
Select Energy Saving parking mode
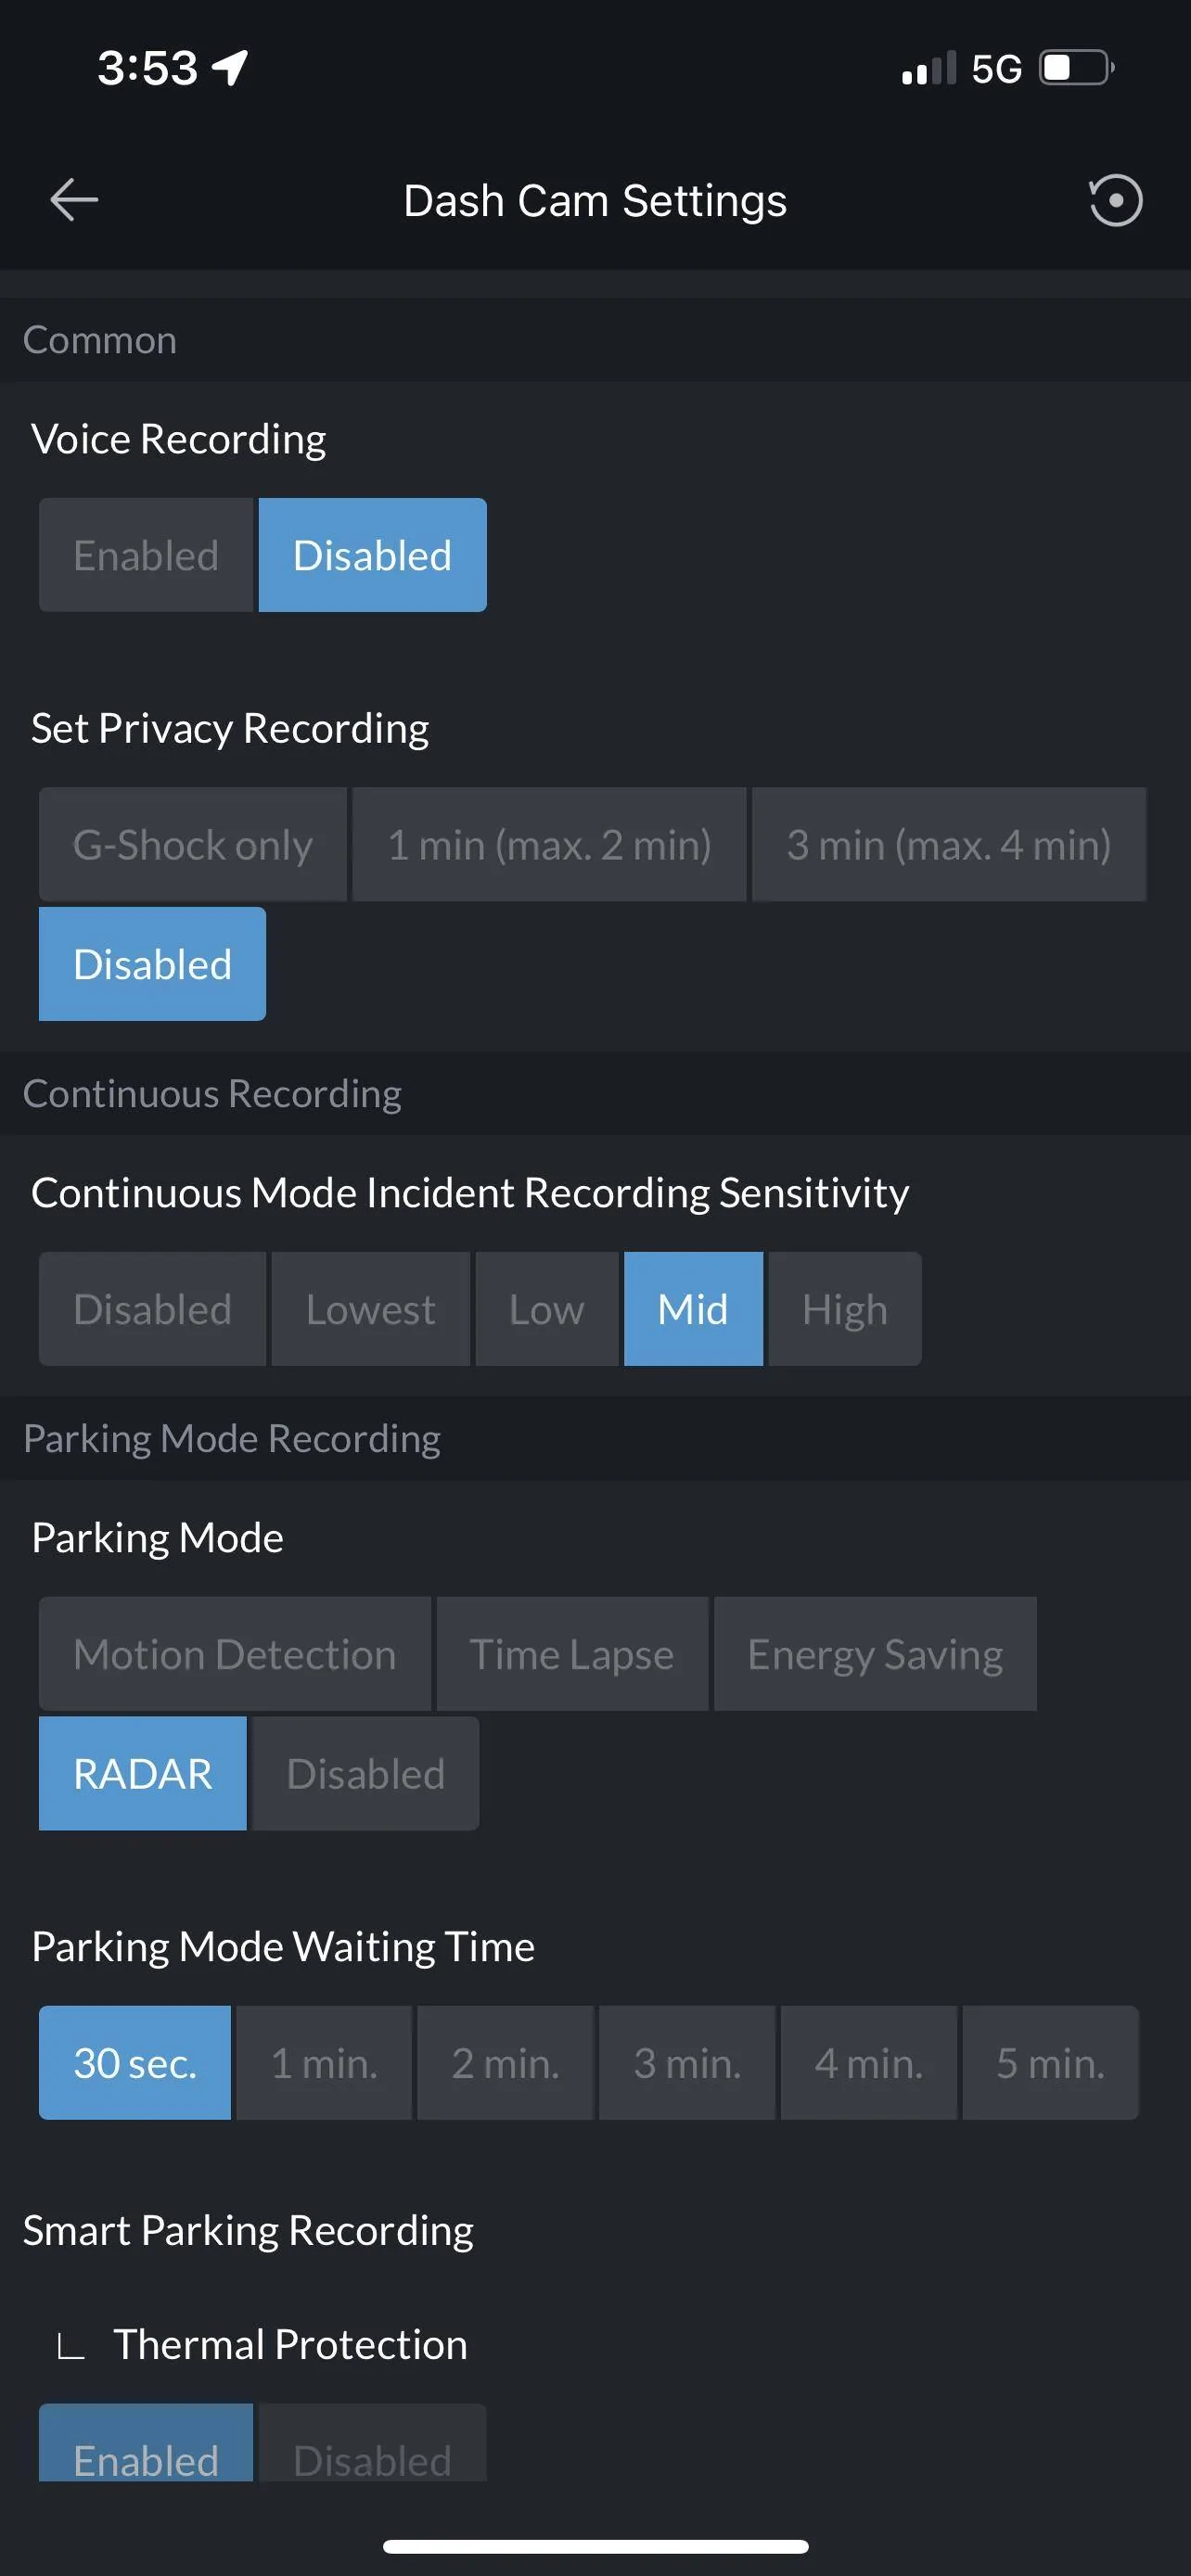875,1653
